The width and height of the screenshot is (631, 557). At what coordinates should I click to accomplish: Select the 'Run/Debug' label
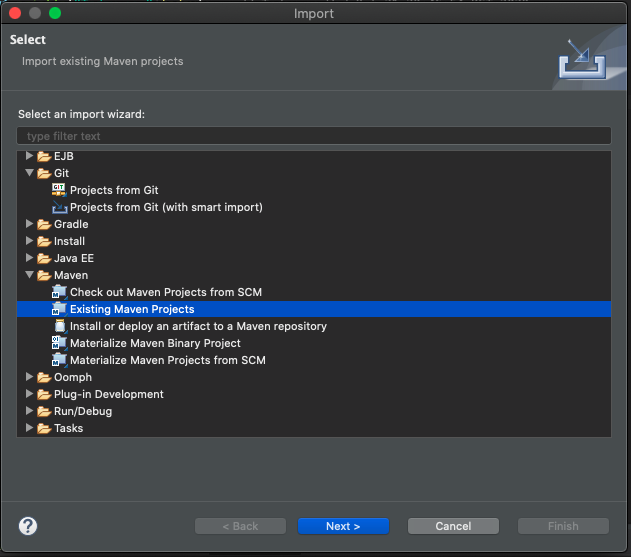pos(83,411)
